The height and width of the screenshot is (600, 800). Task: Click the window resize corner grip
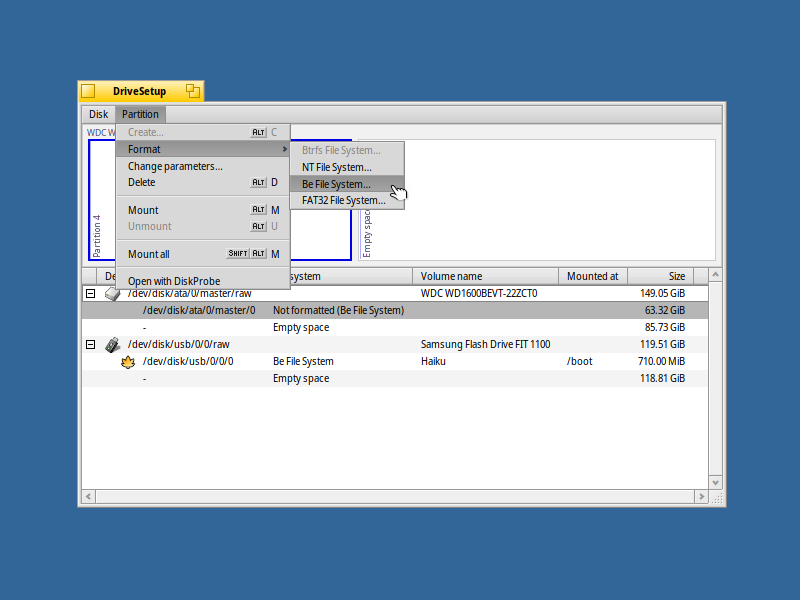click(716, 497)
